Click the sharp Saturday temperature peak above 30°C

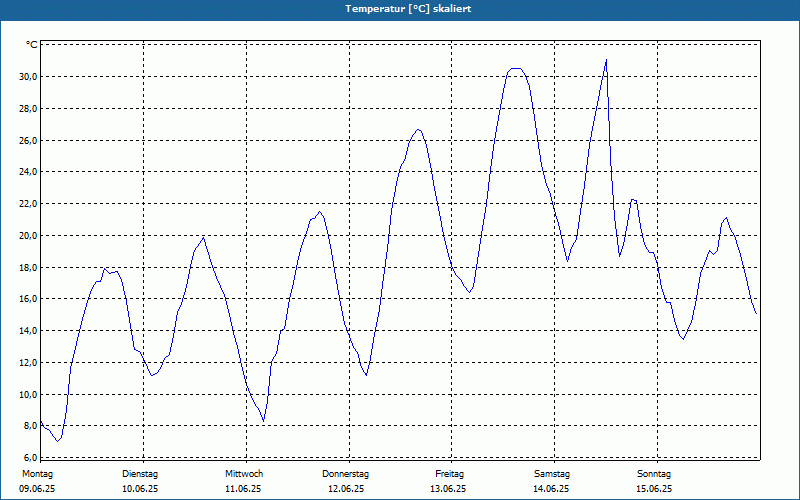[x=606, y=60]
